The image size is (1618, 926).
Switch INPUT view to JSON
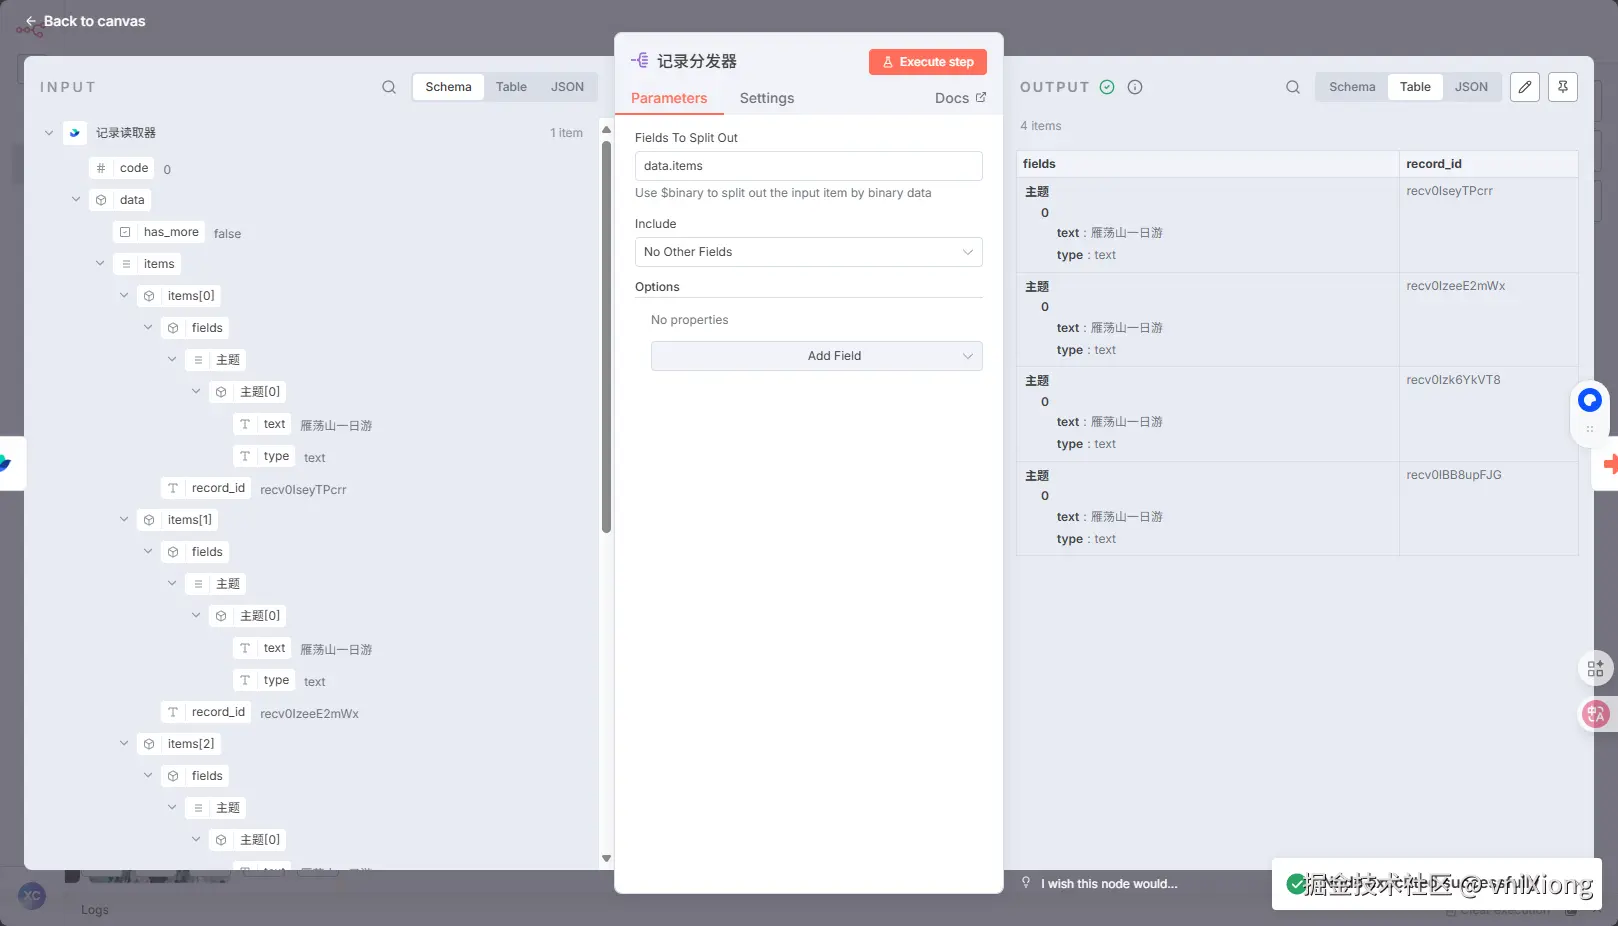click(567, 87)
